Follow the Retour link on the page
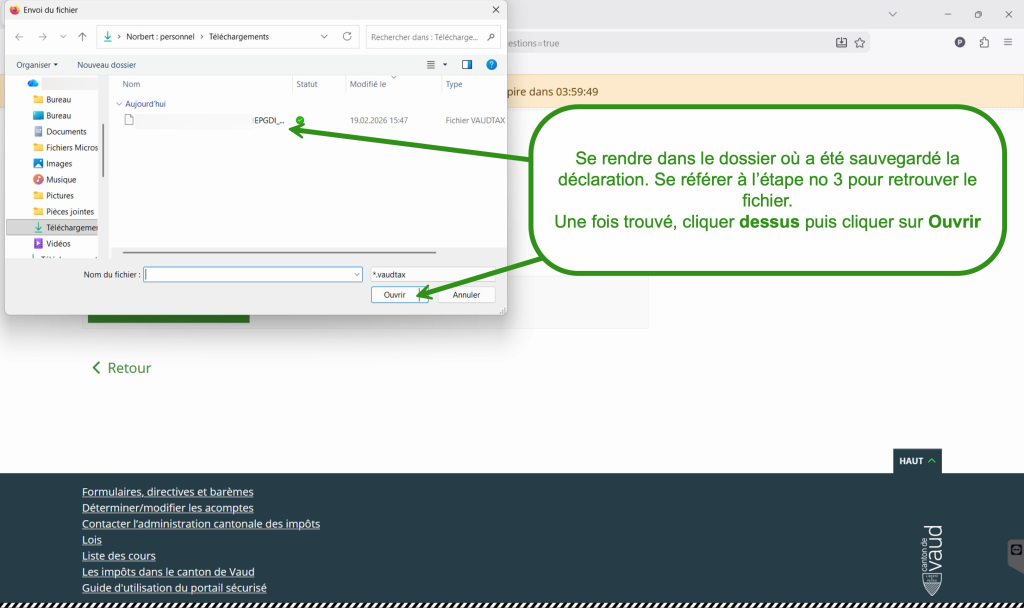Viewport: 1024px width, 608px height. pyautogui.click(x=121, y=368)
